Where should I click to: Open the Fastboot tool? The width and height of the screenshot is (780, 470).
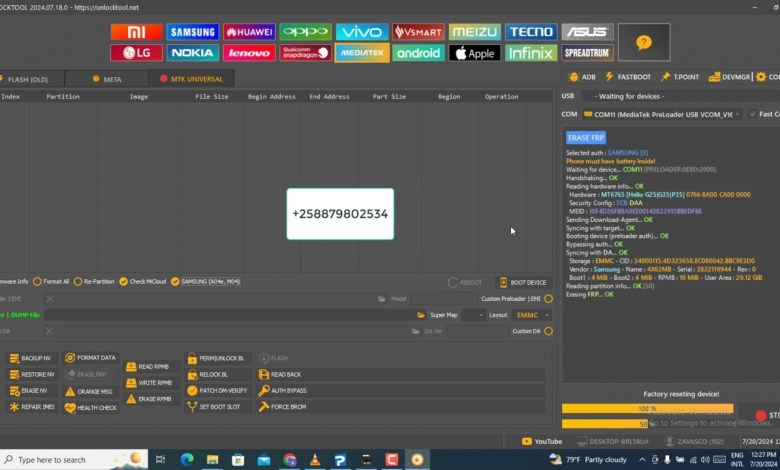point(628,77)
